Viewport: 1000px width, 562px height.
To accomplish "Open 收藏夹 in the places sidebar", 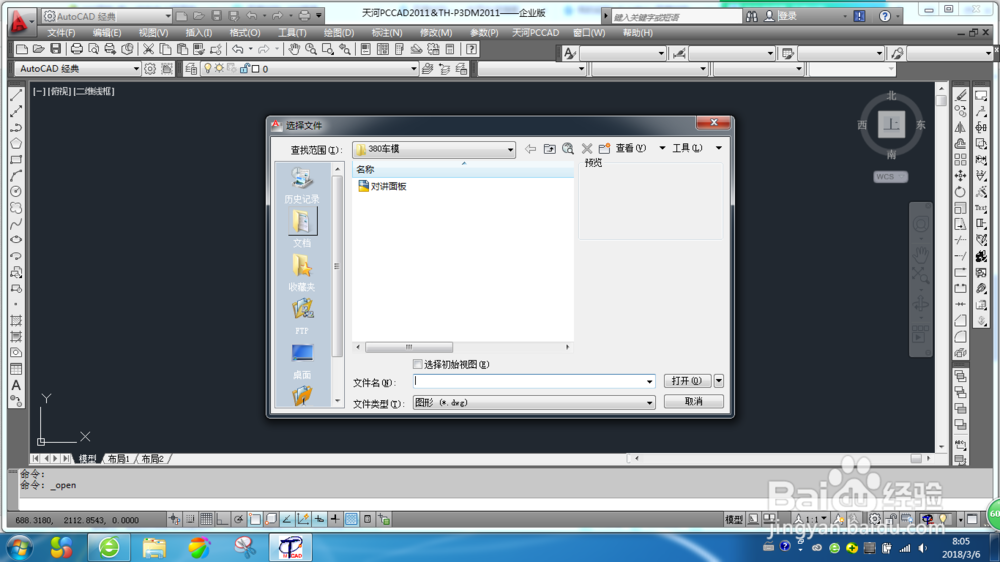I will click(302, 272).
